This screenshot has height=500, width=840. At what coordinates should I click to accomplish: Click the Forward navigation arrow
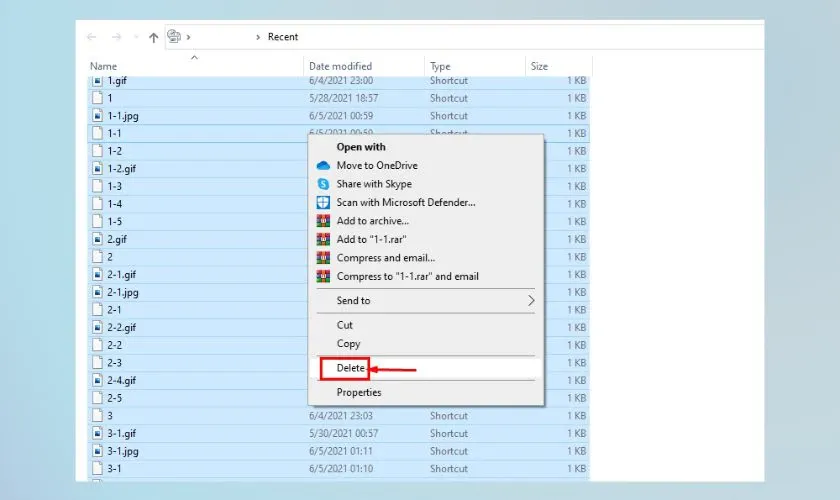coord(115,37)
